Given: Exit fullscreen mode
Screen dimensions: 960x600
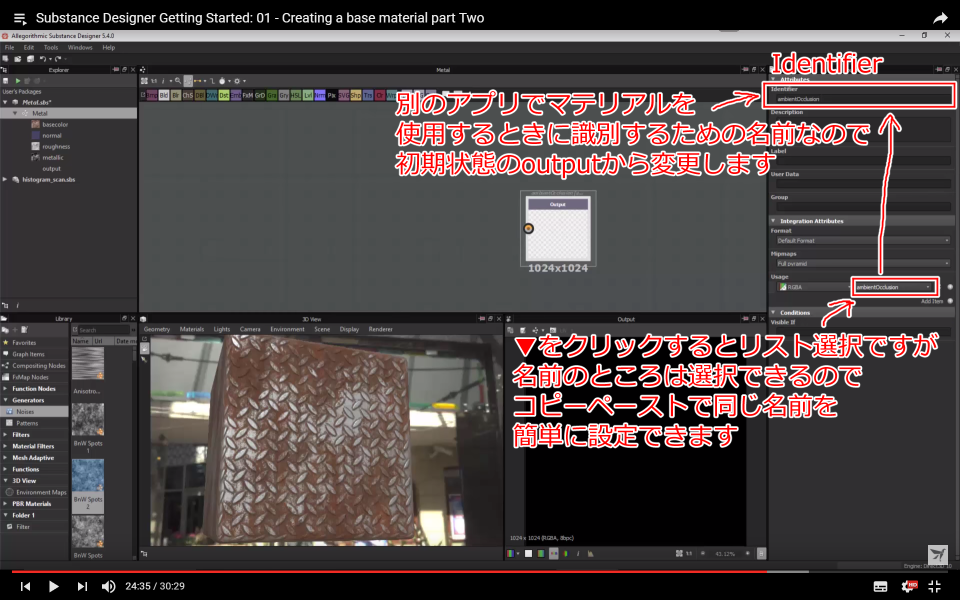Looking at the screenshot, I should point(934,587).
